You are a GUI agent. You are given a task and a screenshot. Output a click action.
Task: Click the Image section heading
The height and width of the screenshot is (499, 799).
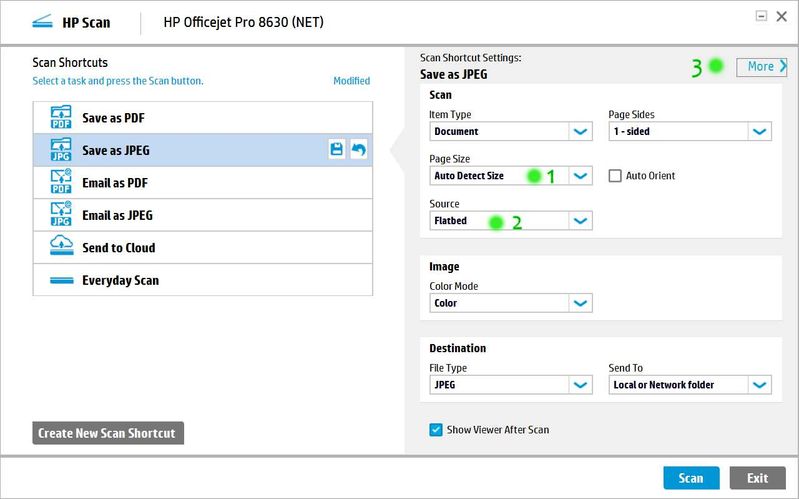point(444,267)
